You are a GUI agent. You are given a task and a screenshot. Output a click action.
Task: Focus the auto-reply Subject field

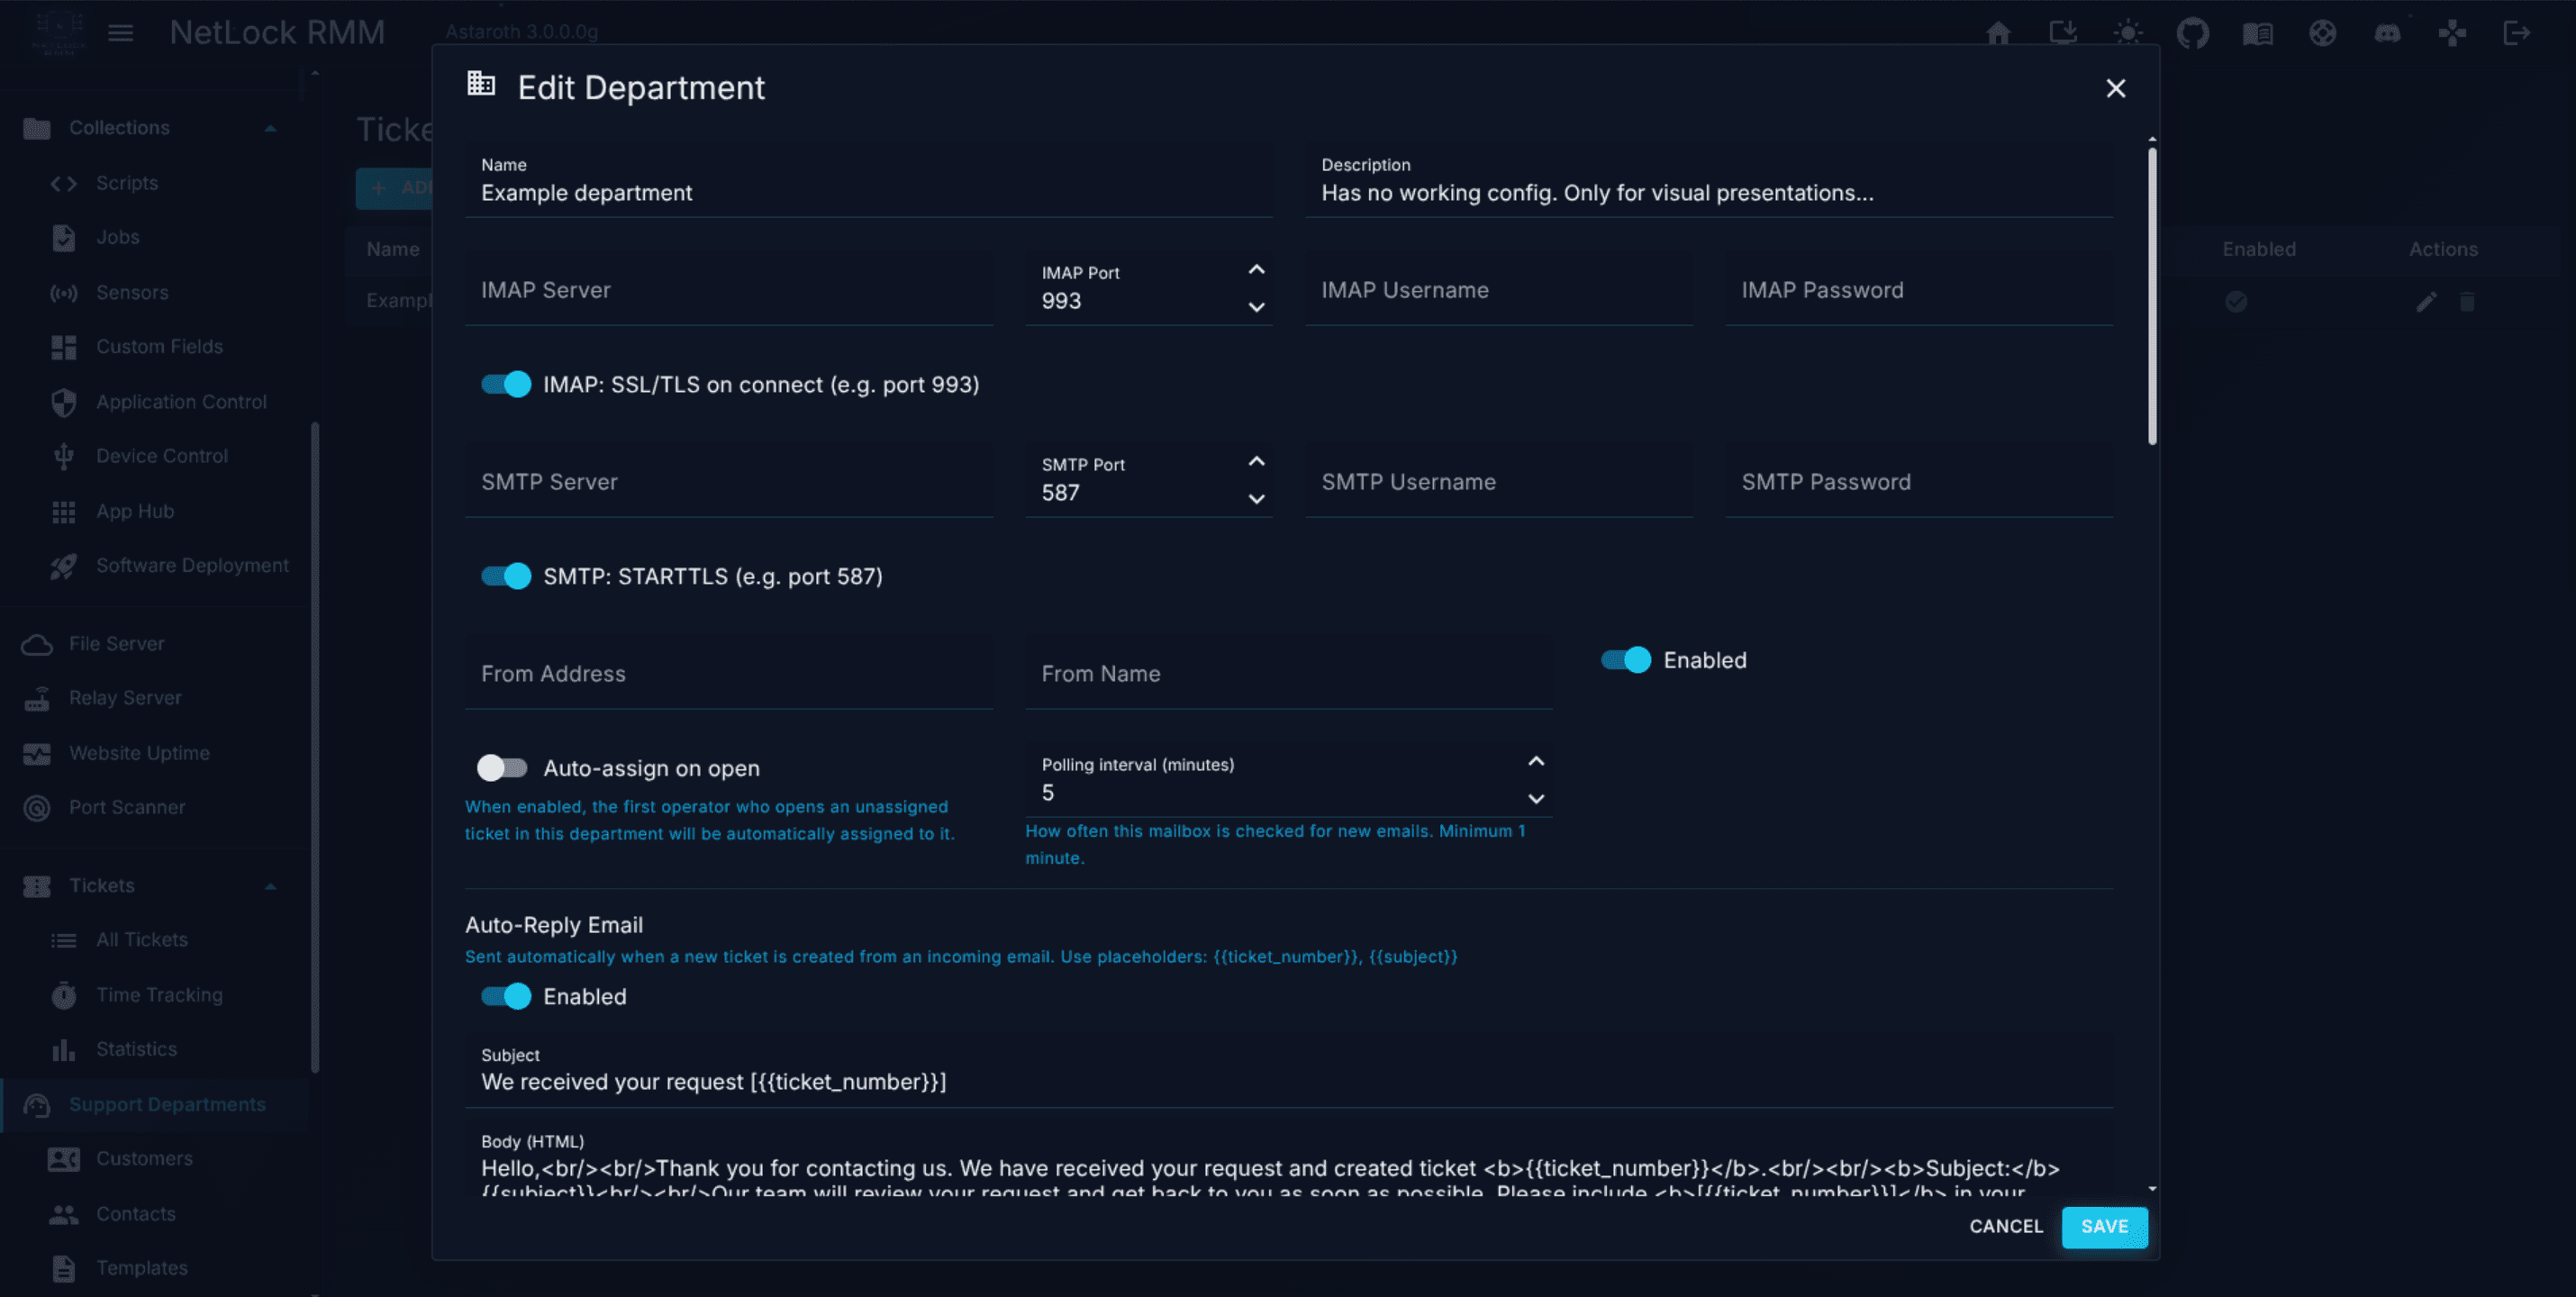[x=1289, y=1071]
